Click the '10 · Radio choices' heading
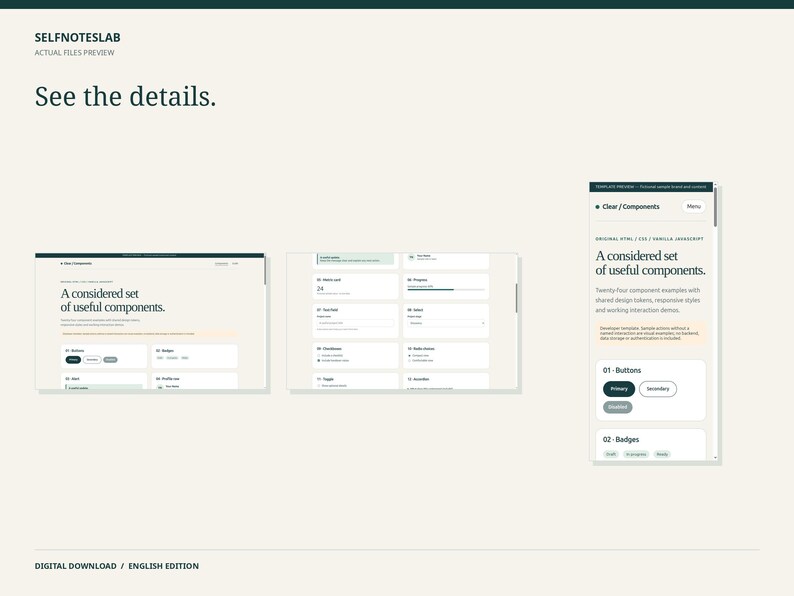The height and width of the screenshot is (596, 794). click(x=421, y=349)
